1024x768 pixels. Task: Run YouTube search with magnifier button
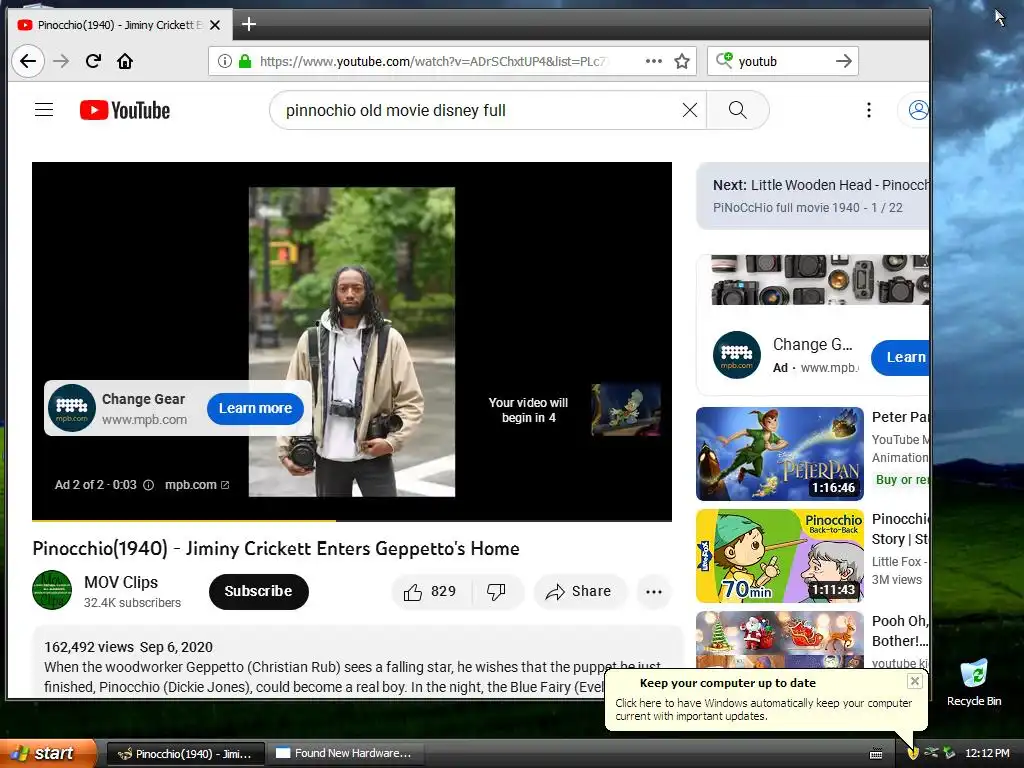pos(738,110)
